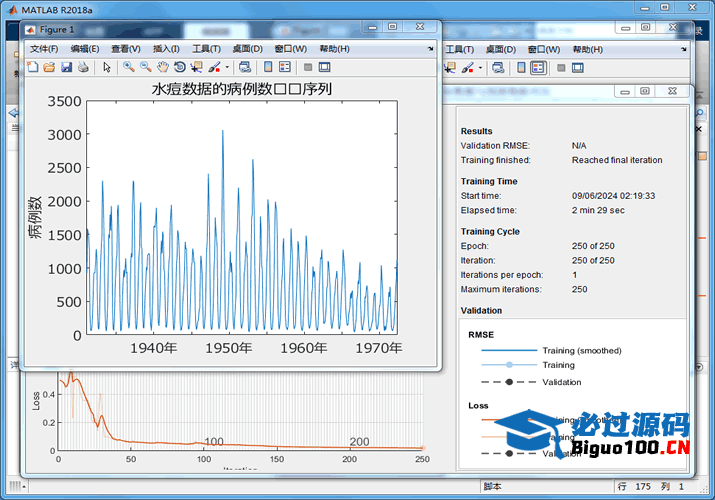Image resolution: width=715 pixels, height=500 pixels.
Task: Open 插入(I) menu in Figure 1
Action: (x=166, y=49)
